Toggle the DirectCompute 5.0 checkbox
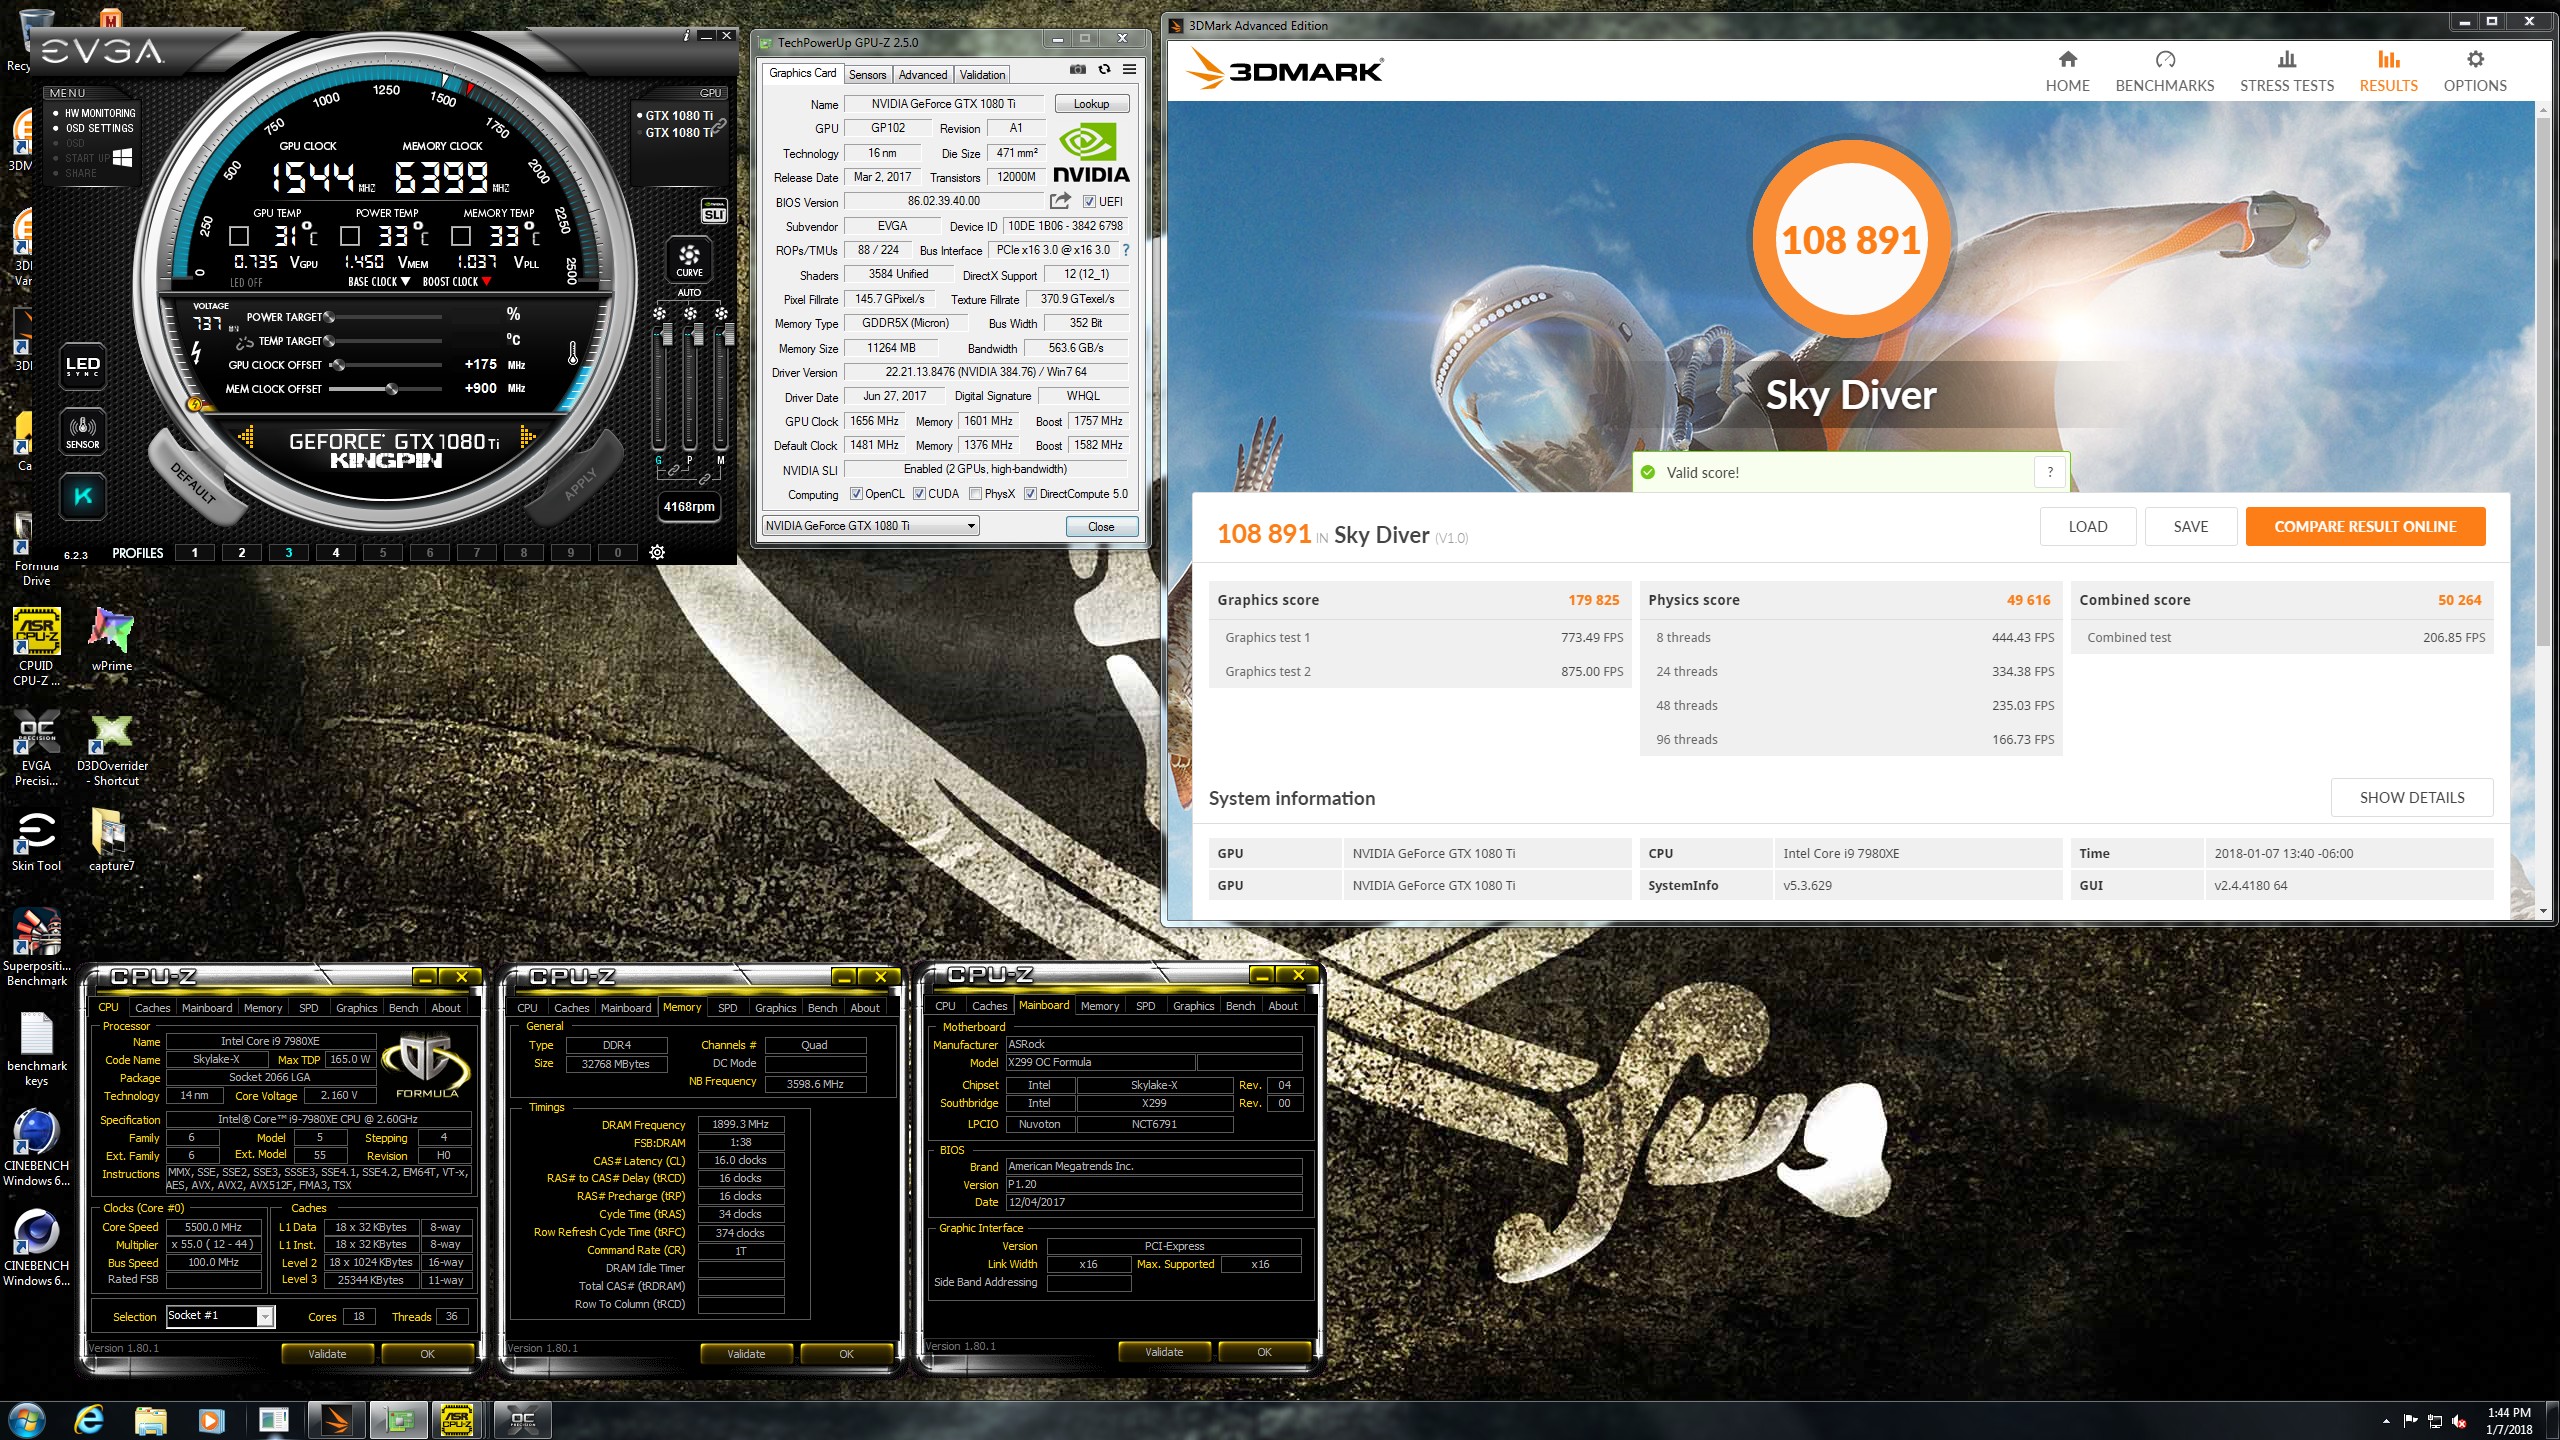The height and width of the screenshot is (1440, 2560). pyautogui.click(x=1030, y=494)
